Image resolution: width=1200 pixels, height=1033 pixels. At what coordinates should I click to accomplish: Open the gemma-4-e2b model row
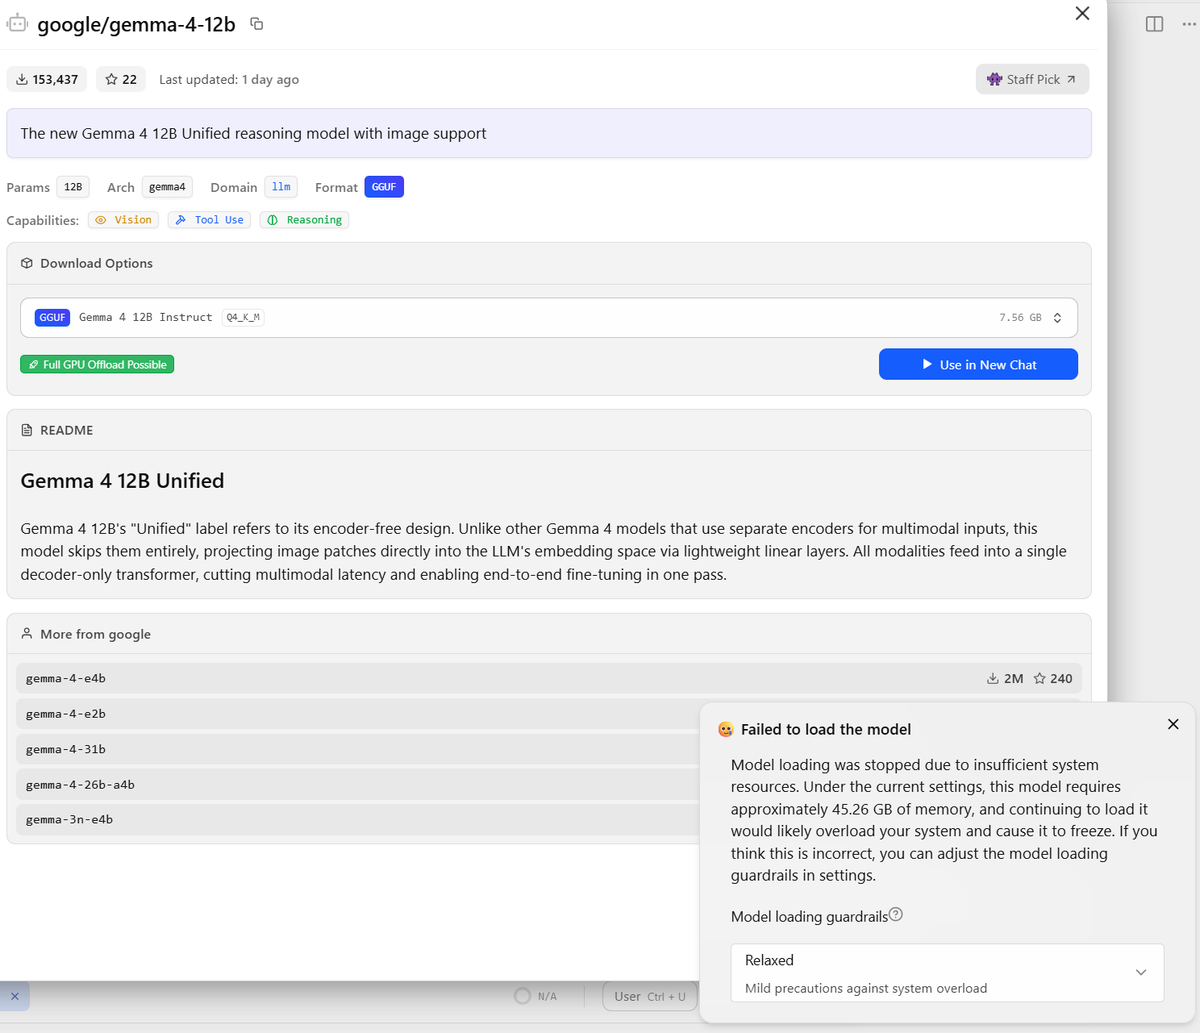coord(358,714)
